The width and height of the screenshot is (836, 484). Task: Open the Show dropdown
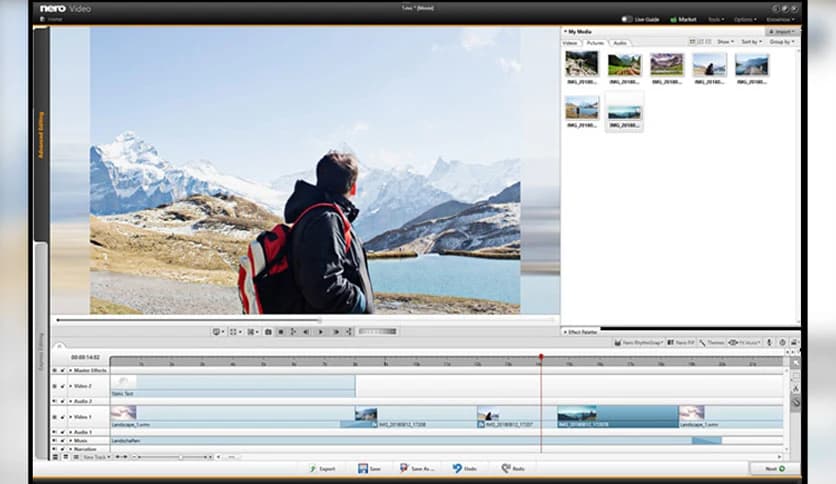(726, 42)
